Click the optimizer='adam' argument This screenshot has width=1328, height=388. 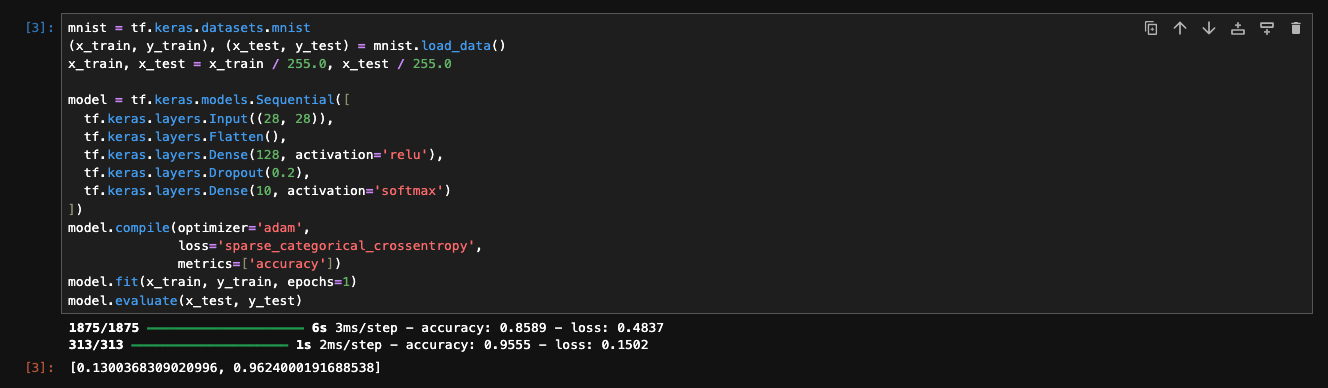click(x=248, y=227)
